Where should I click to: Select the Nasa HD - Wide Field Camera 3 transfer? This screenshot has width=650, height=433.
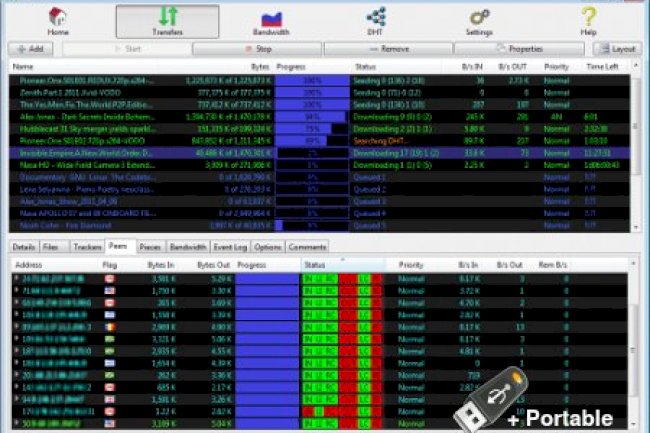[x=319, y=165]
